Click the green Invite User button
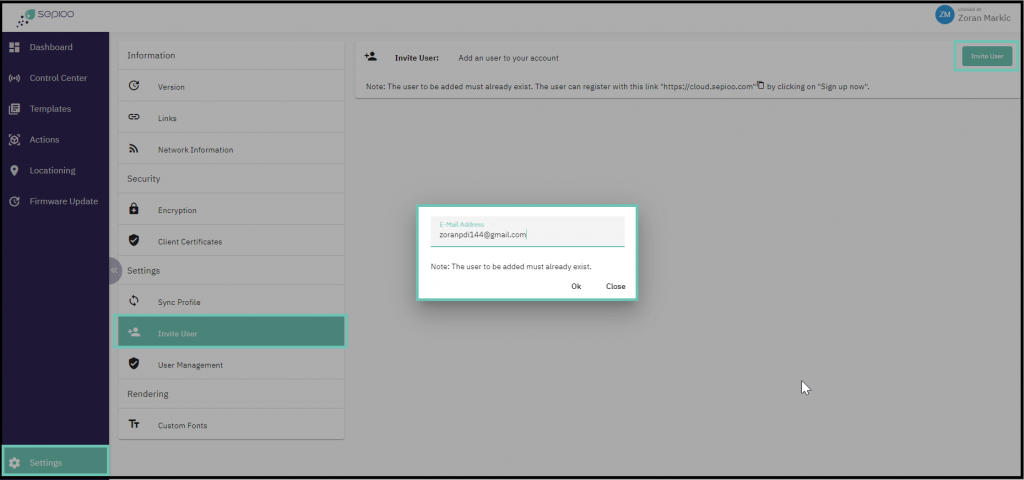Viewport: 1024px width, 480px height. (x=986, y=57)
